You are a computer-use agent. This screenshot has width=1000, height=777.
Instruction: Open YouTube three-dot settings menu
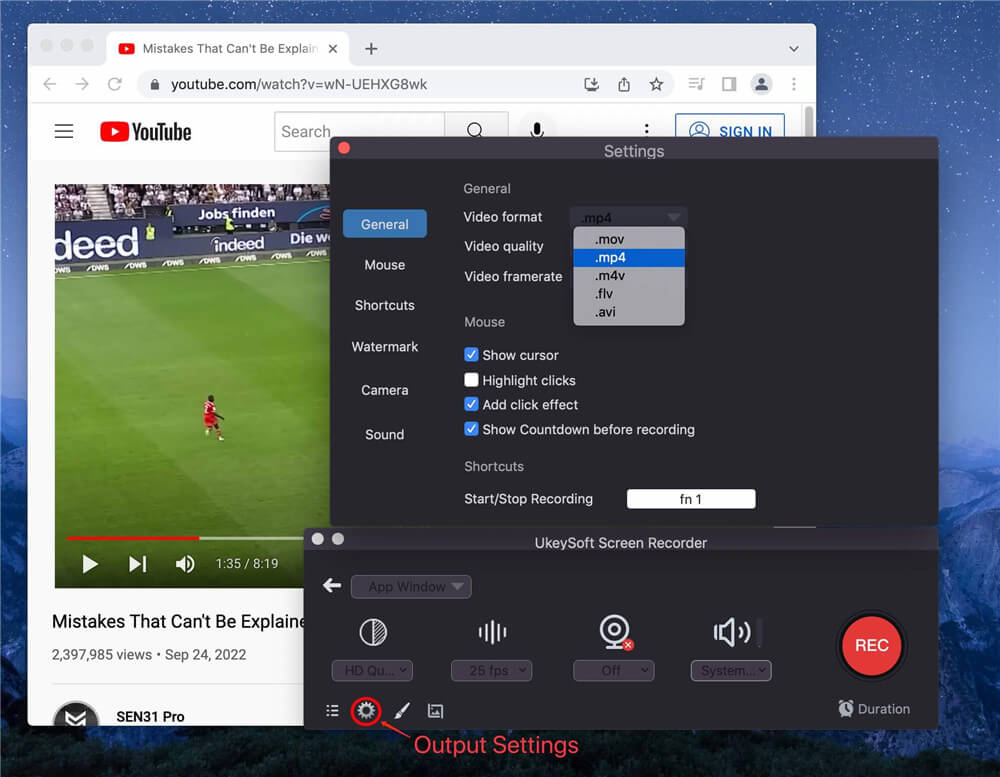[x=647, y=130]
